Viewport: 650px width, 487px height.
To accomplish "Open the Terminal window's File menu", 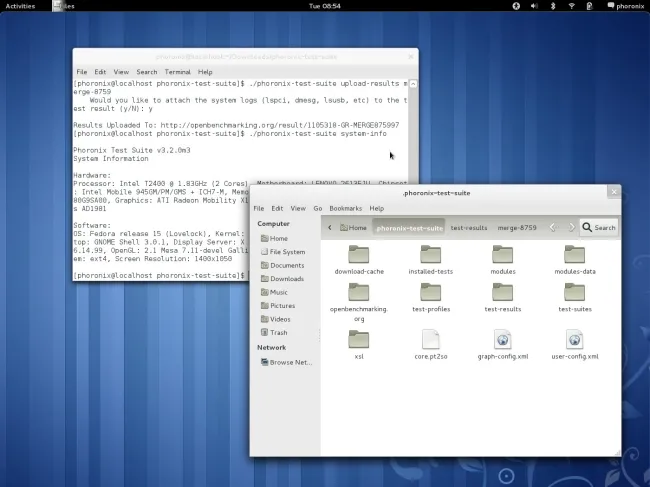I will [x=82, y=72].
